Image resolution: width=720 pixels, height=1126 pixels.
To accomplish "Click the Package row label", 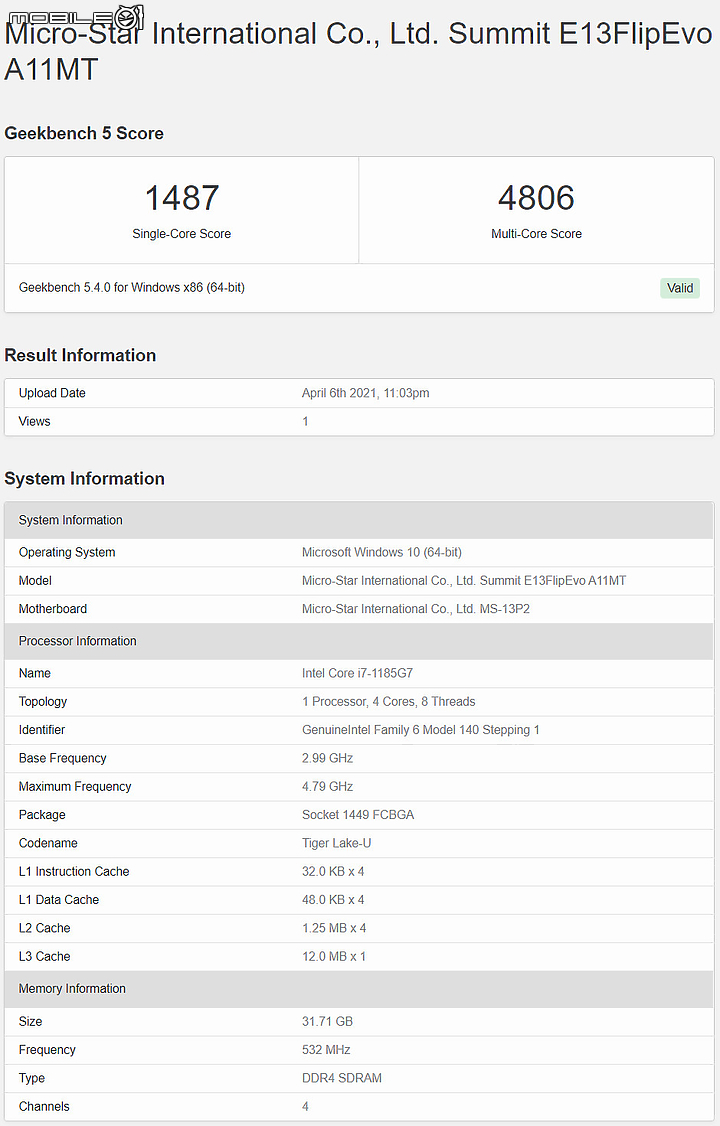I will [42, 814].
